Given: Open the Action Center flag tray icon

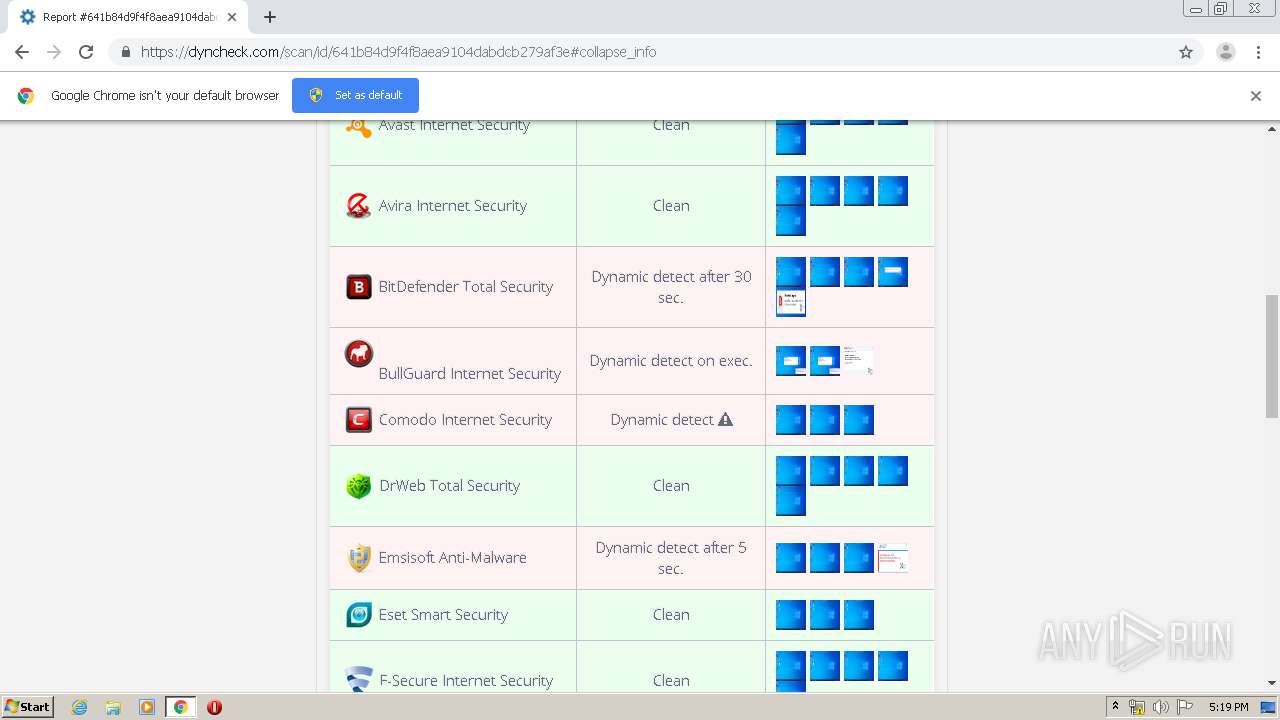Looking at the screenshot, I should point(1184,707).
